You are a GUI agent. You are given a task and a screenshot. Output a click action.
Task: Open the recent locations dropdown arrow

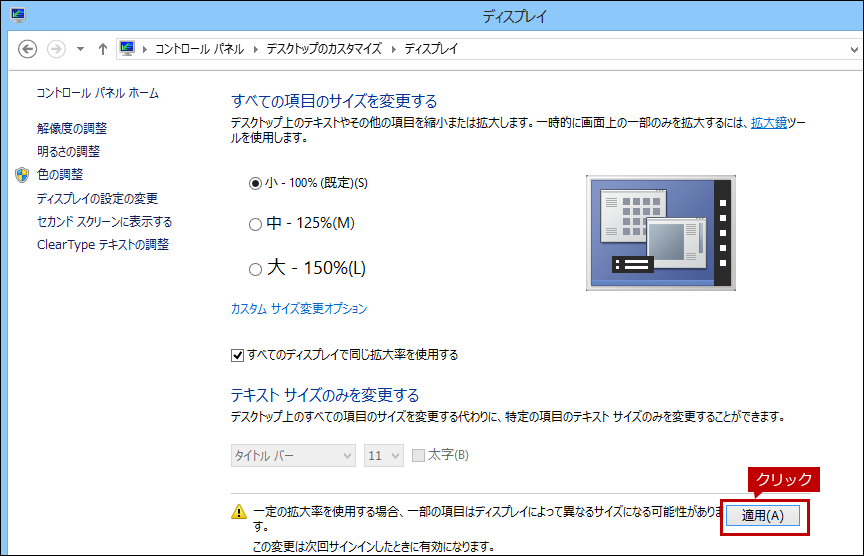point(80,49)
